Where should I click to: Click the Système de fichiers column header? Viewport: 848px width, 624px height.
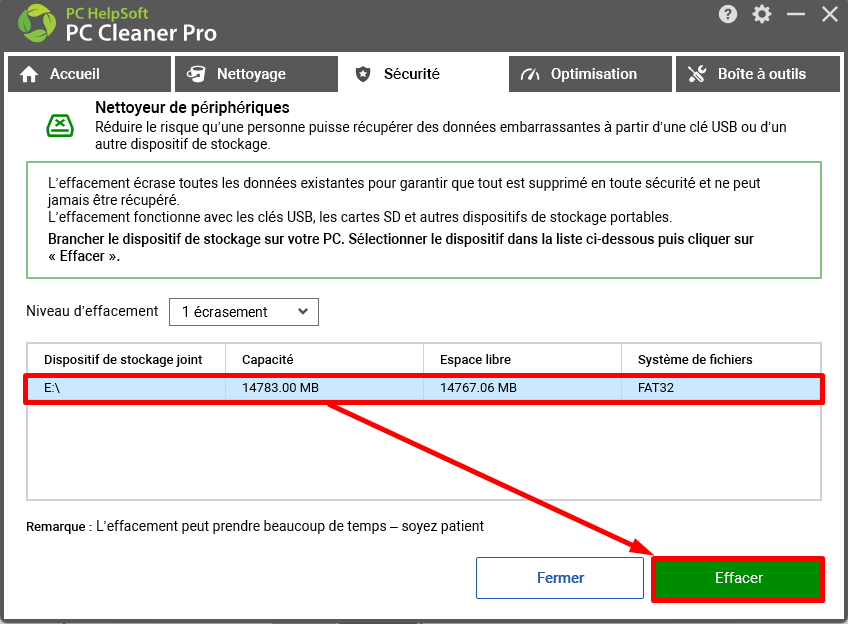(721, 360)
